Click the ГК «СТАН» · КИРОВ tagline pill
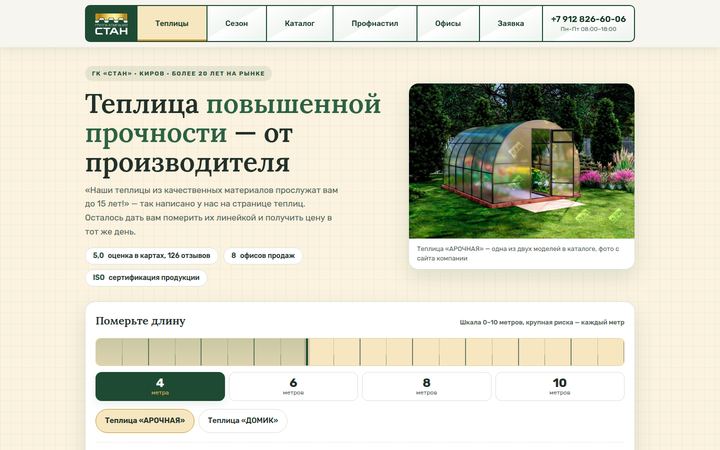 tap(178, 73)
